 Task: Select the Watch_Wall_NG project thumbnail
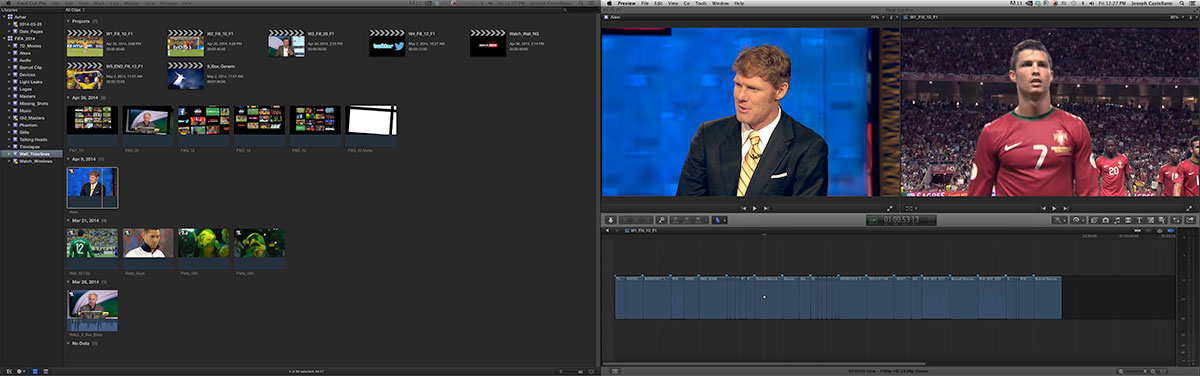click(488, 43)
